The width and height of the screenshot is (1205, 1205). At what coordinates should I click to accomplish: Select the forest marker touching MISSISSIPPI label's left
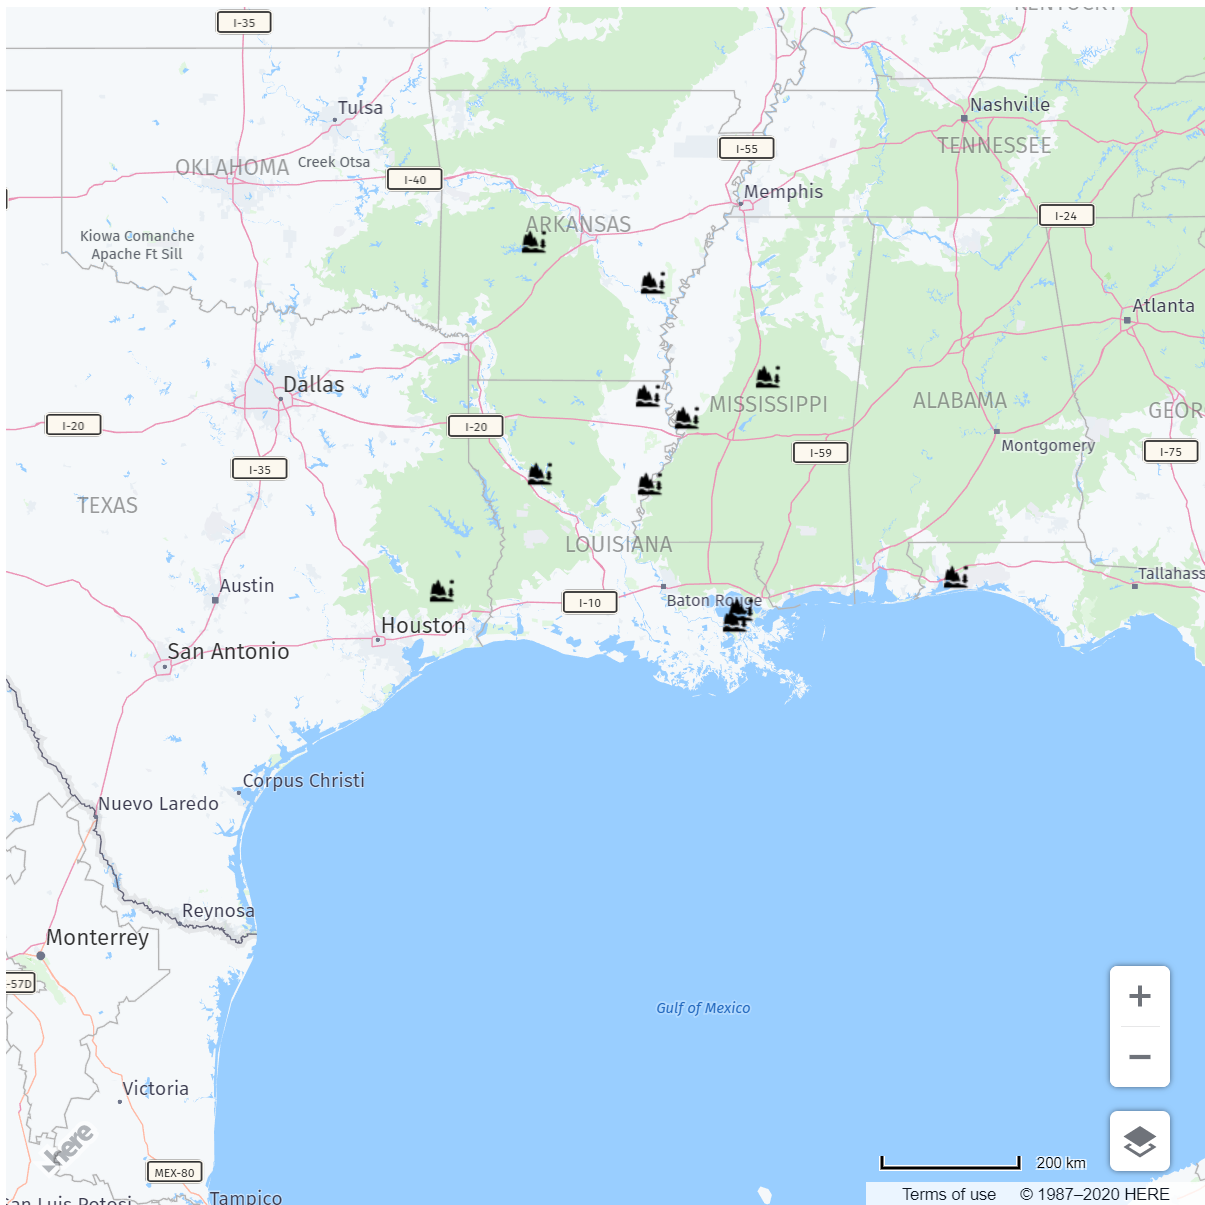coord(686,418)
